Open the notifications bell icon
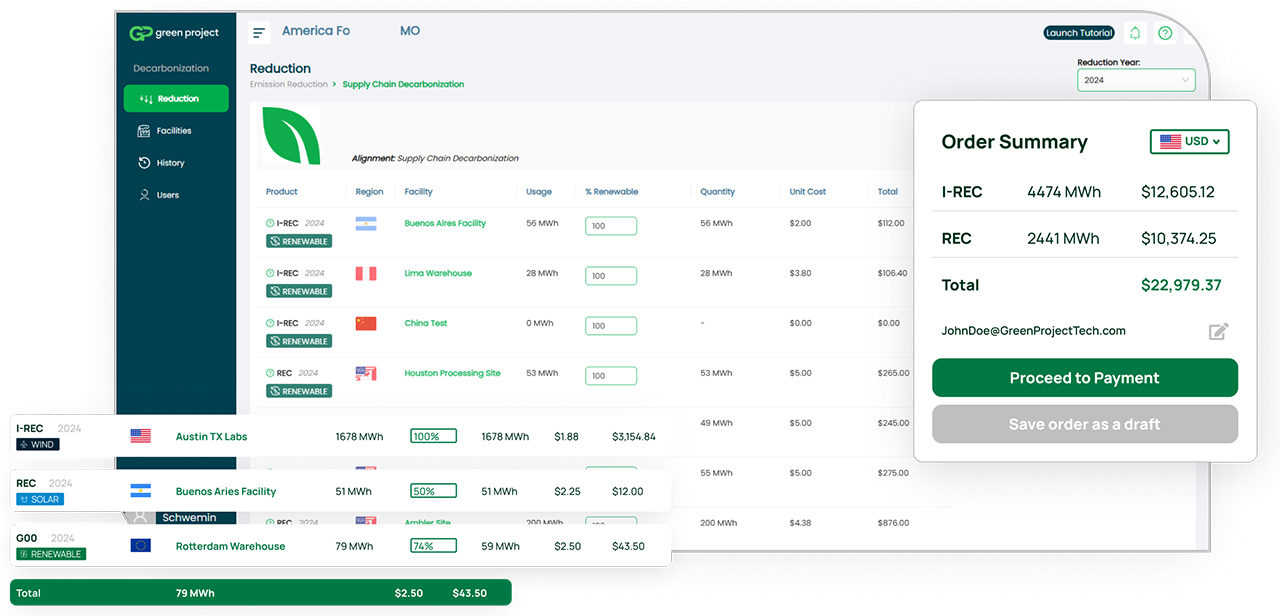 (x=1135, y=33)
